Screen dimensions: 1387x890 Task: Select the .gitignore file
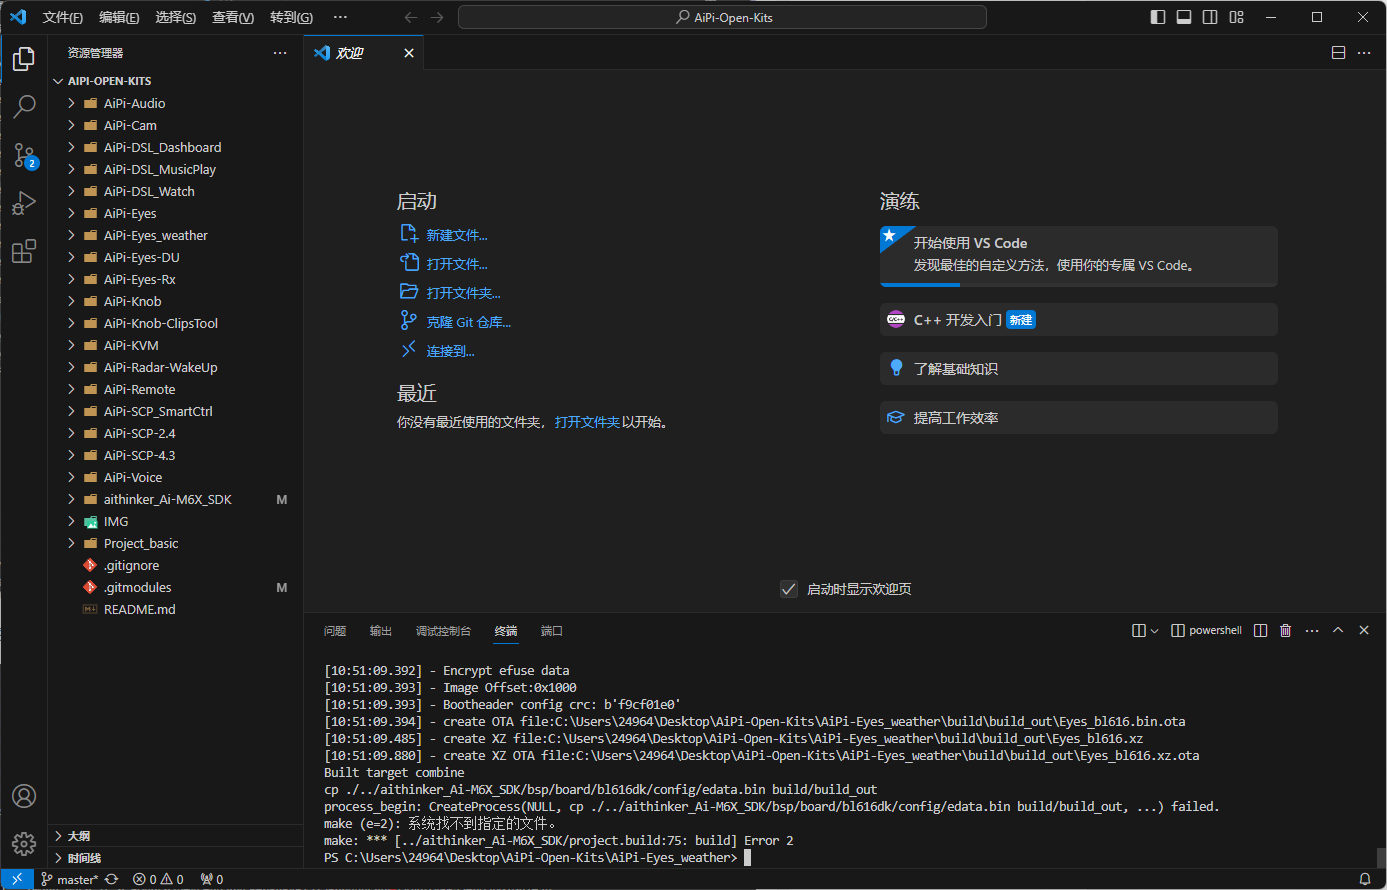pyautogui.click(x=175, y=565)
